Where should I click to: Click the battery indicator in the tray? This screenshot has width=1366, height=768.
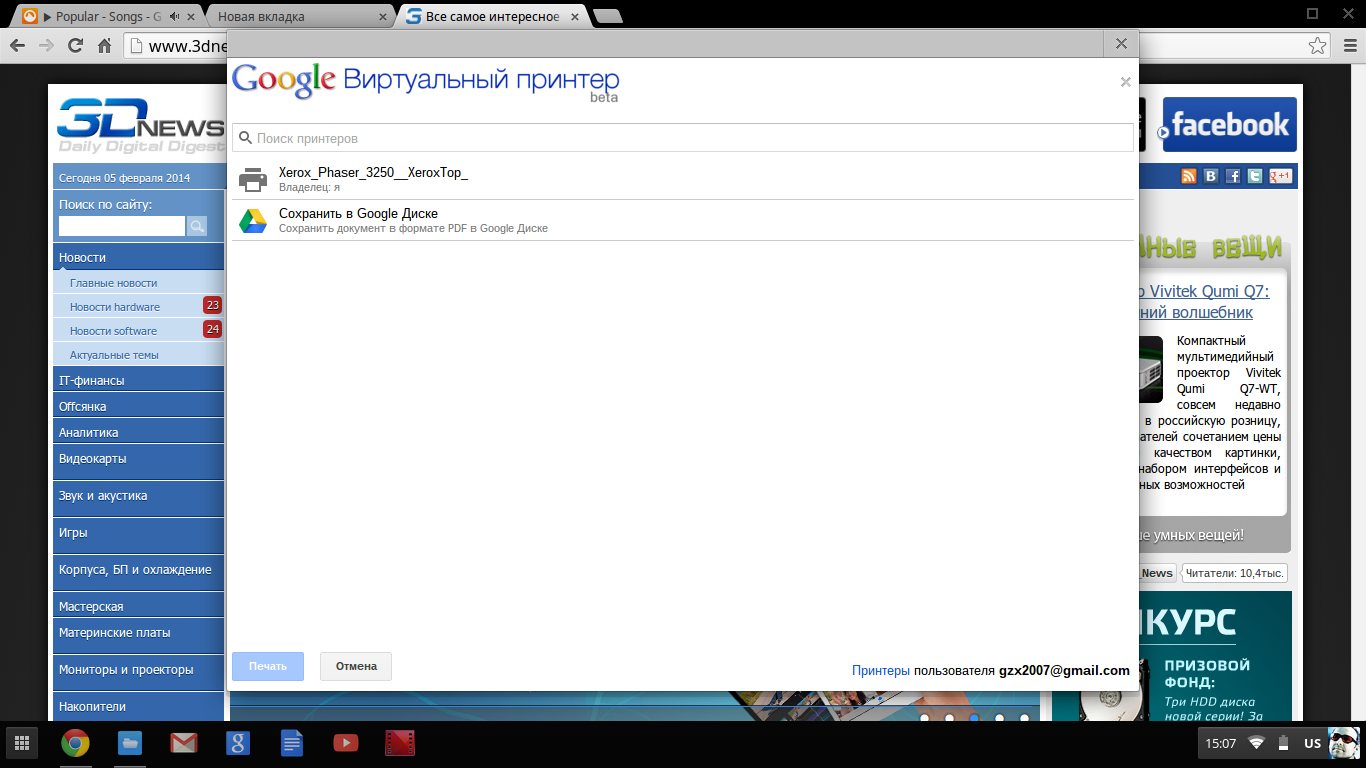[x=1282, y=743]
